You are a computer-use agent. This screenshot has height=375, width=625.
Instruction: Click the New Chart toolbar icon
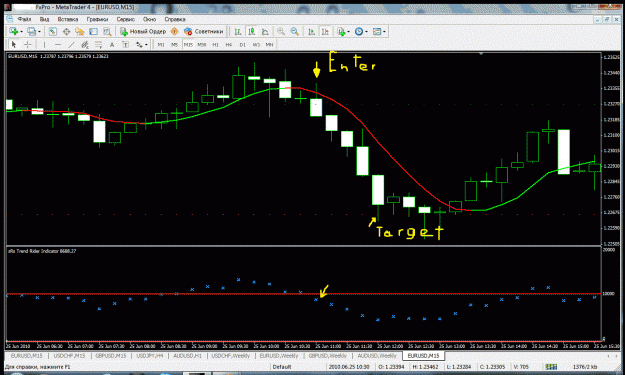click(14, 31)
